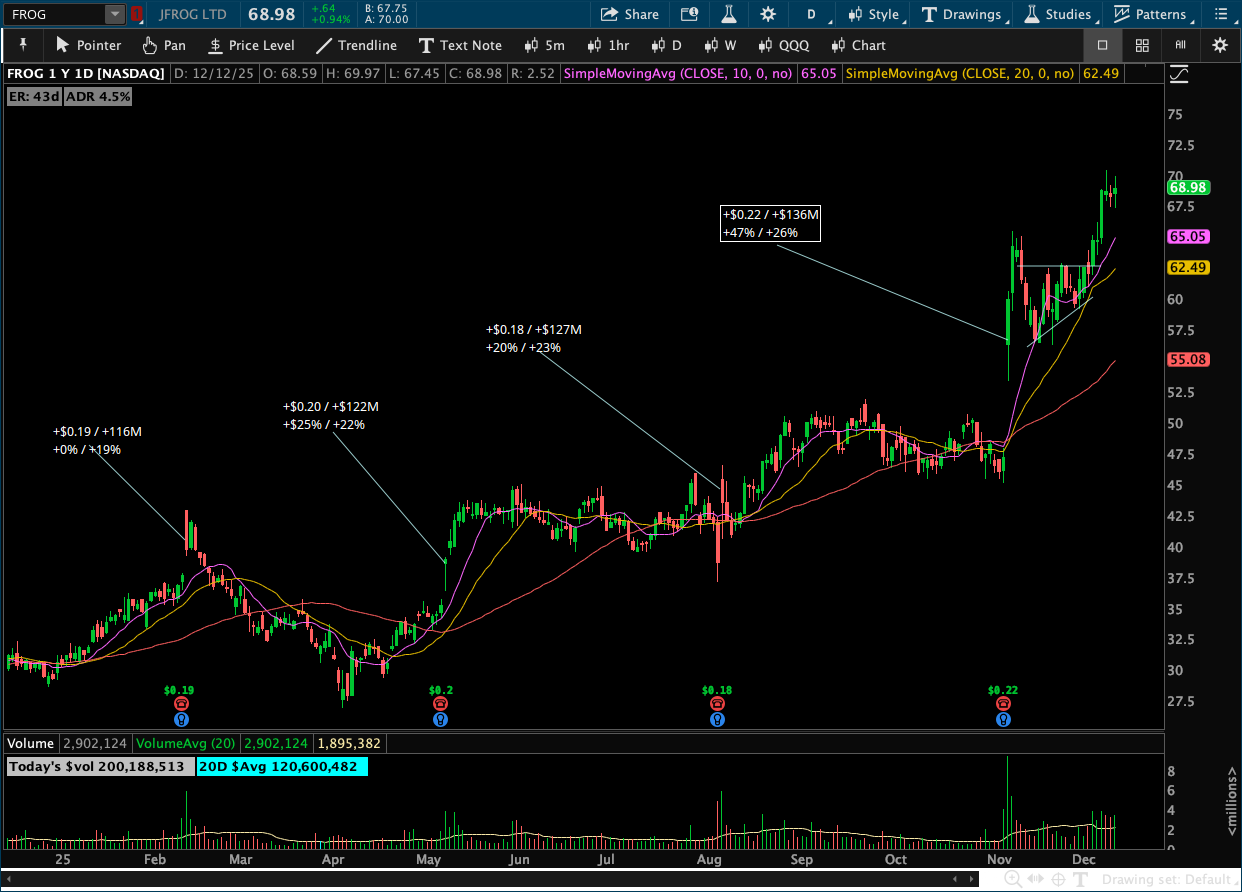
Task: Click the +$0.19 / +116M annotation
Action: point(97,440)
